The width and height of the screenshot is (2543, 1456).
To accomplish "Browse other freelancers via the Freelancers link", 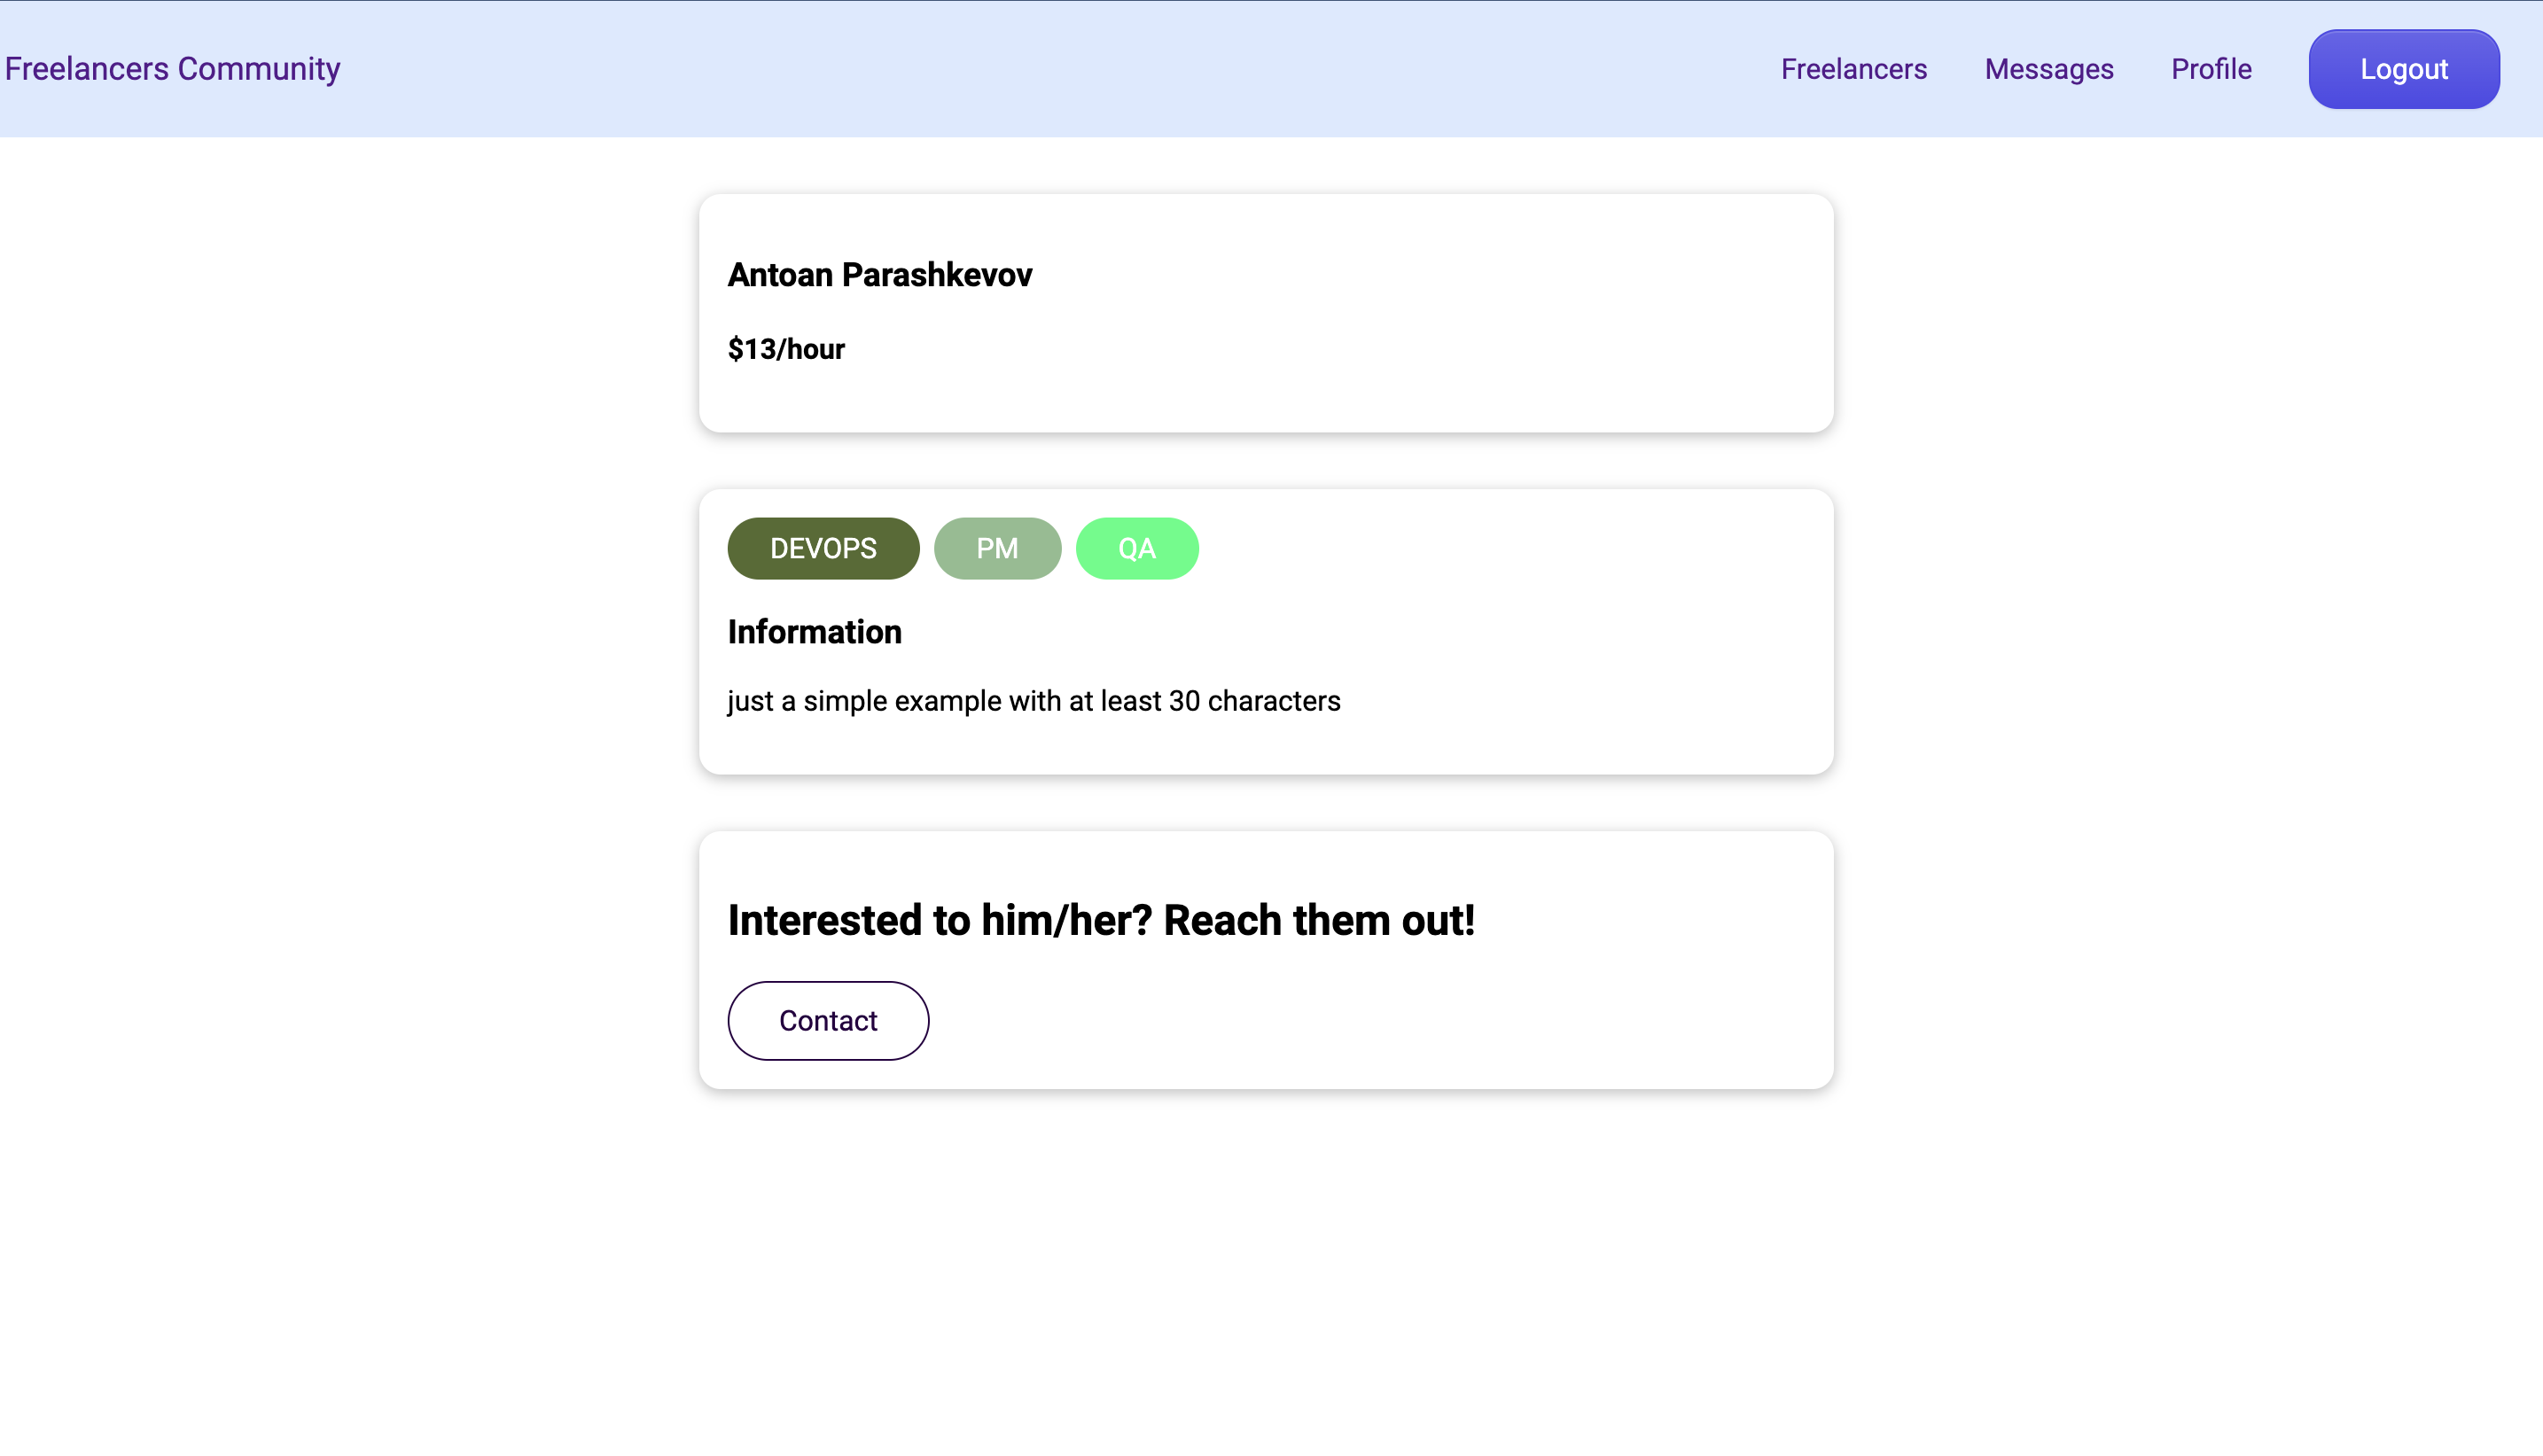I will (1853, 68).
